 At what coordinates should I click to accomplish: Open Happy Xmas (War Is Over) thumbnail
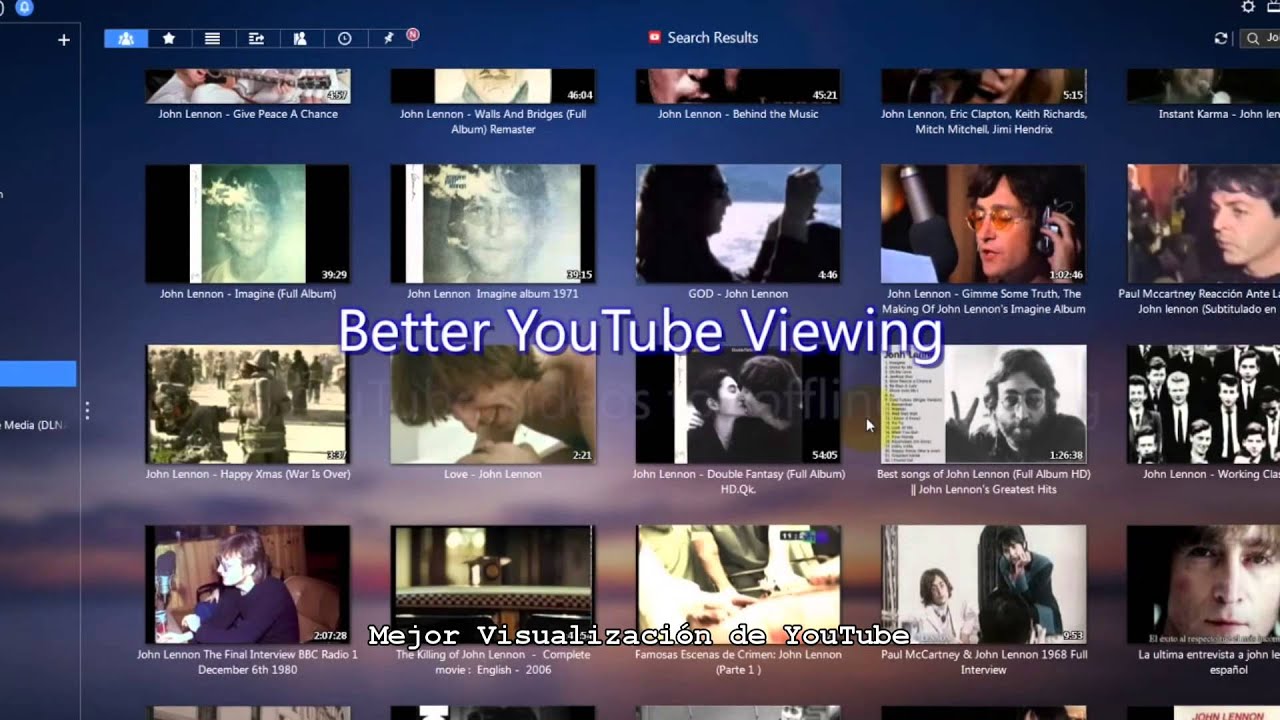(x=247, y=404)
